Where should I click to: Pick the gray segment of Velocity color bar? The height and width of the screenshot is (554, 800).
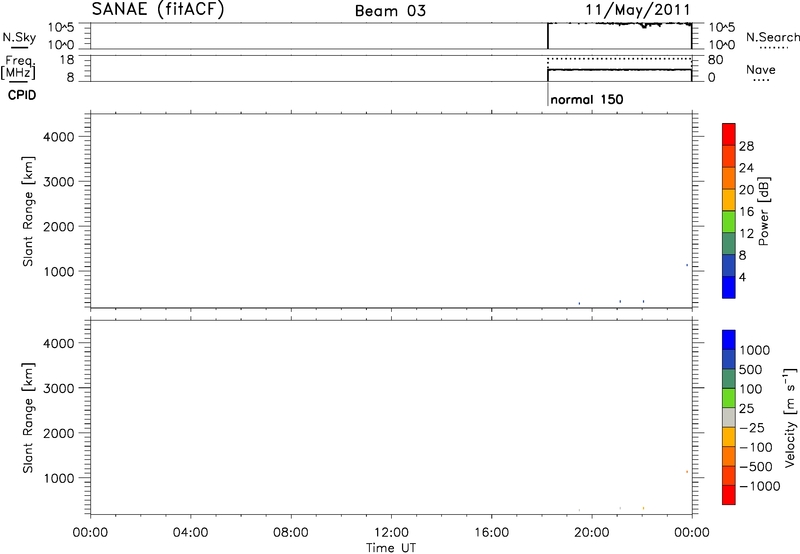pyautogui.click(x=729, y=418)
